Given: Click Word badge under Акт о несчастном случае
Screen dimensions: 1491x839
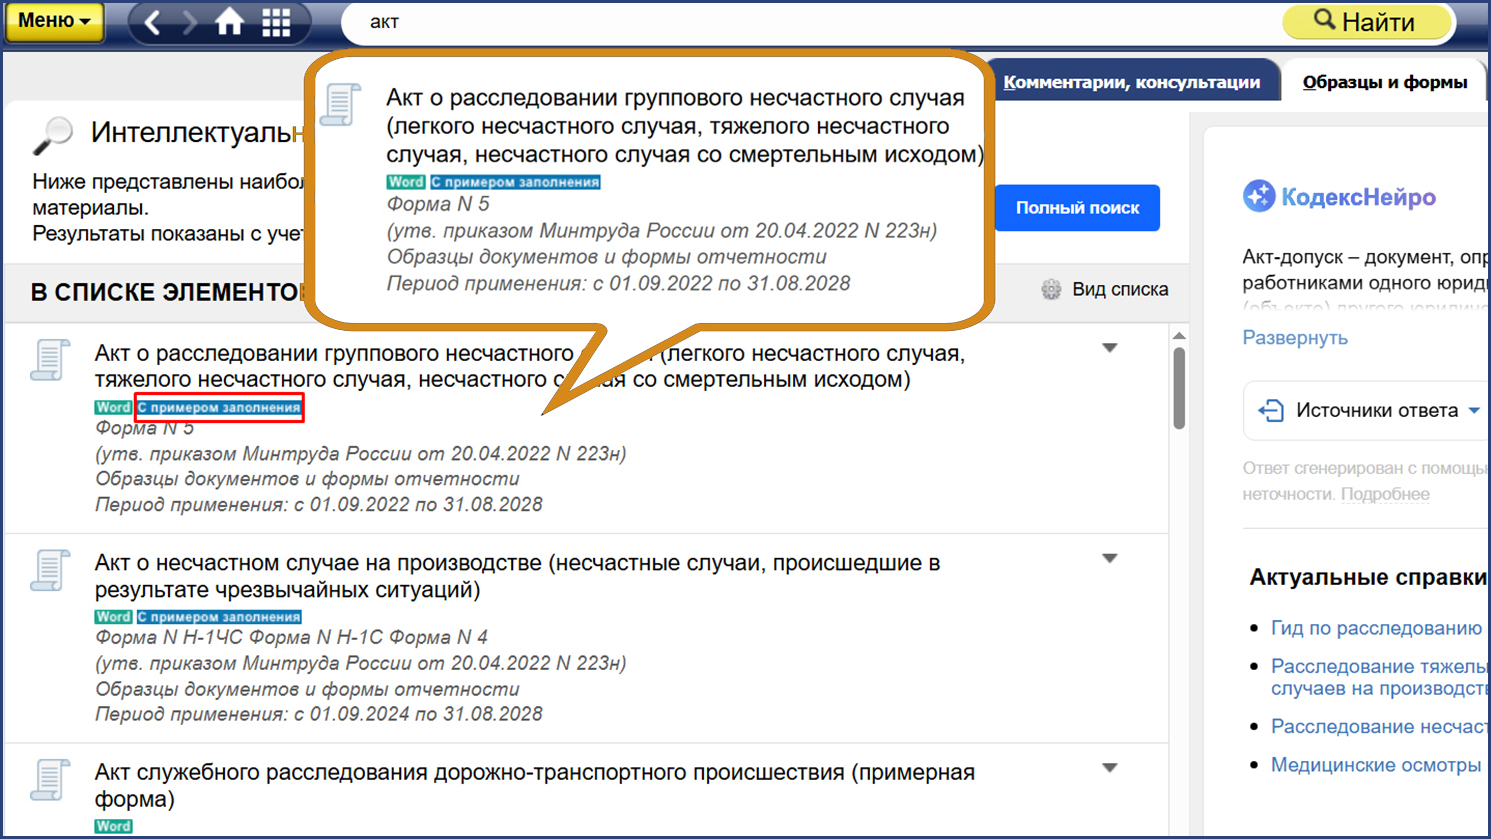Looking at the screenshot, I should [x=113, y=617].
